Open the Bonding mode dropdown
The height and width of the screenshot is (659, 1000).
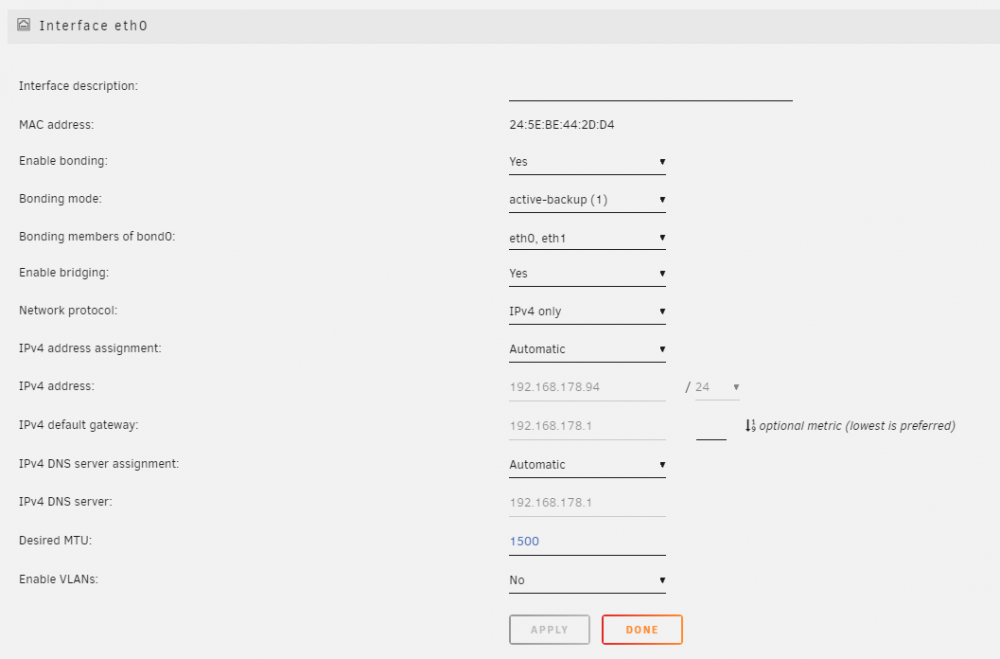(x=587, y=200)
